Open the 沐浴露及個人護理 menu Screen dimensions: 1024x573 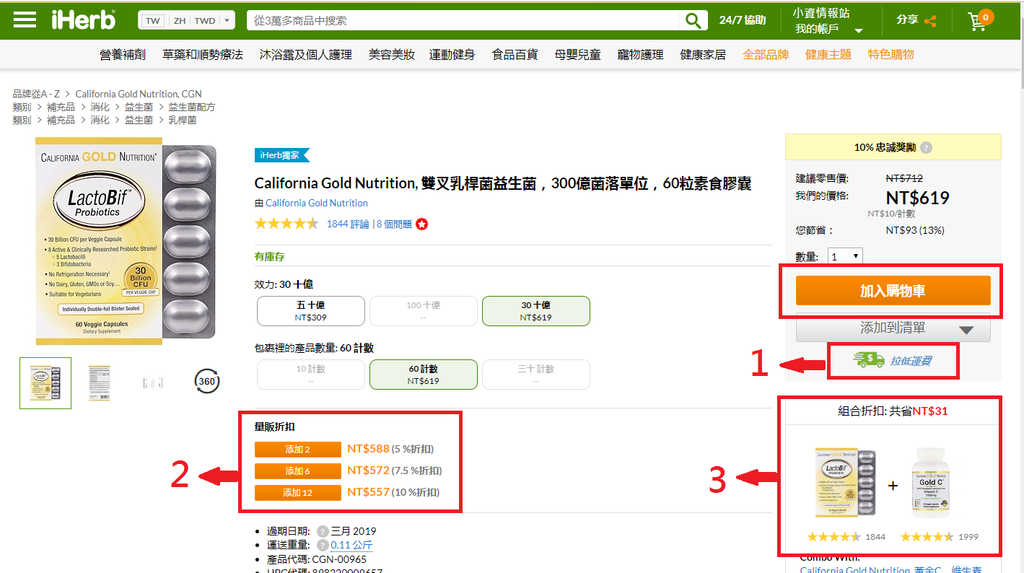[x=306, y=55]
